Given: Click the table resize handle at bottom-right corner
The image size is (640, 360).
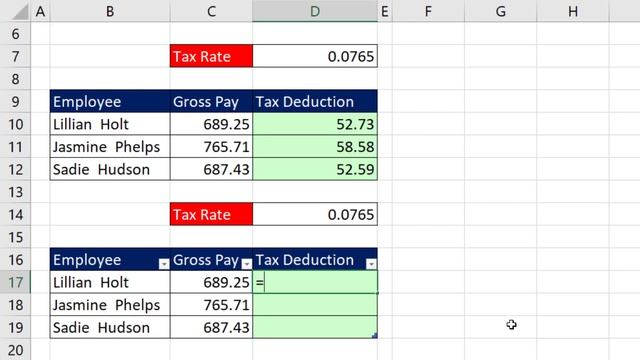Looking at the screenshot, I should [375, 336].
